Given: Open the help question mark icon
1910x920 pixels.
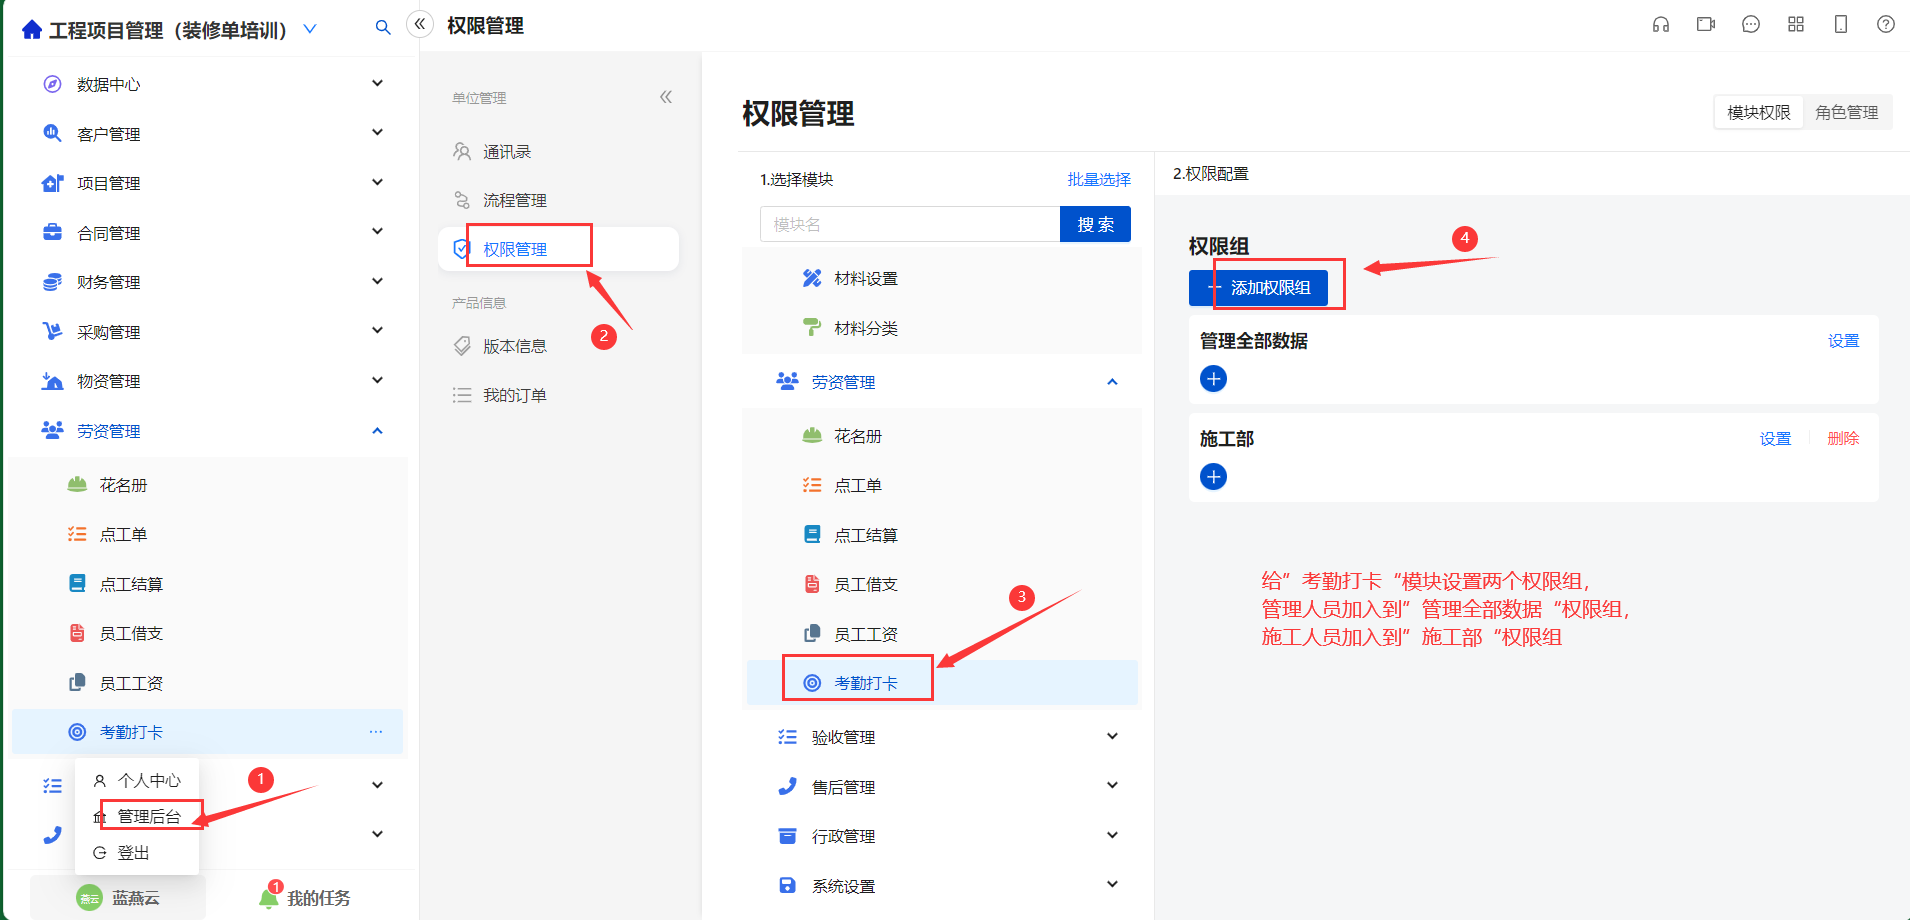Looking at the screenshot, I should point(1886,24).
